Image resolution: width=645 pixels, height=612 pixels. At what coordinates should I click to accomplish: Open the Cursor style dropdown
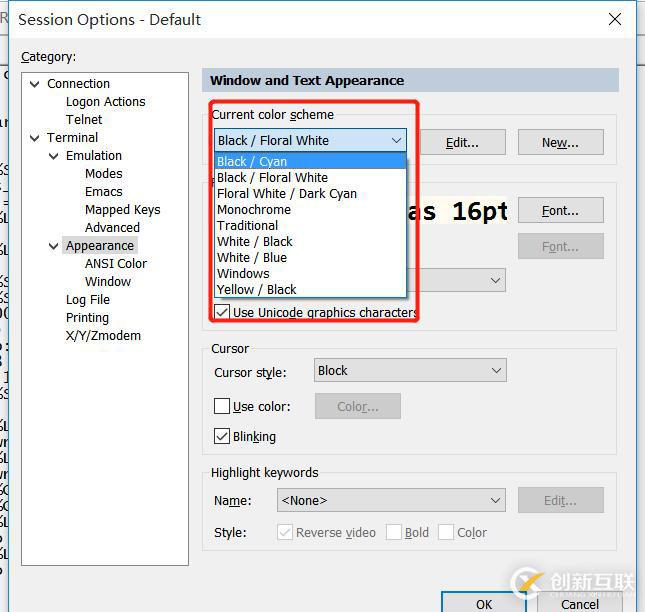[x=410, y=370]
